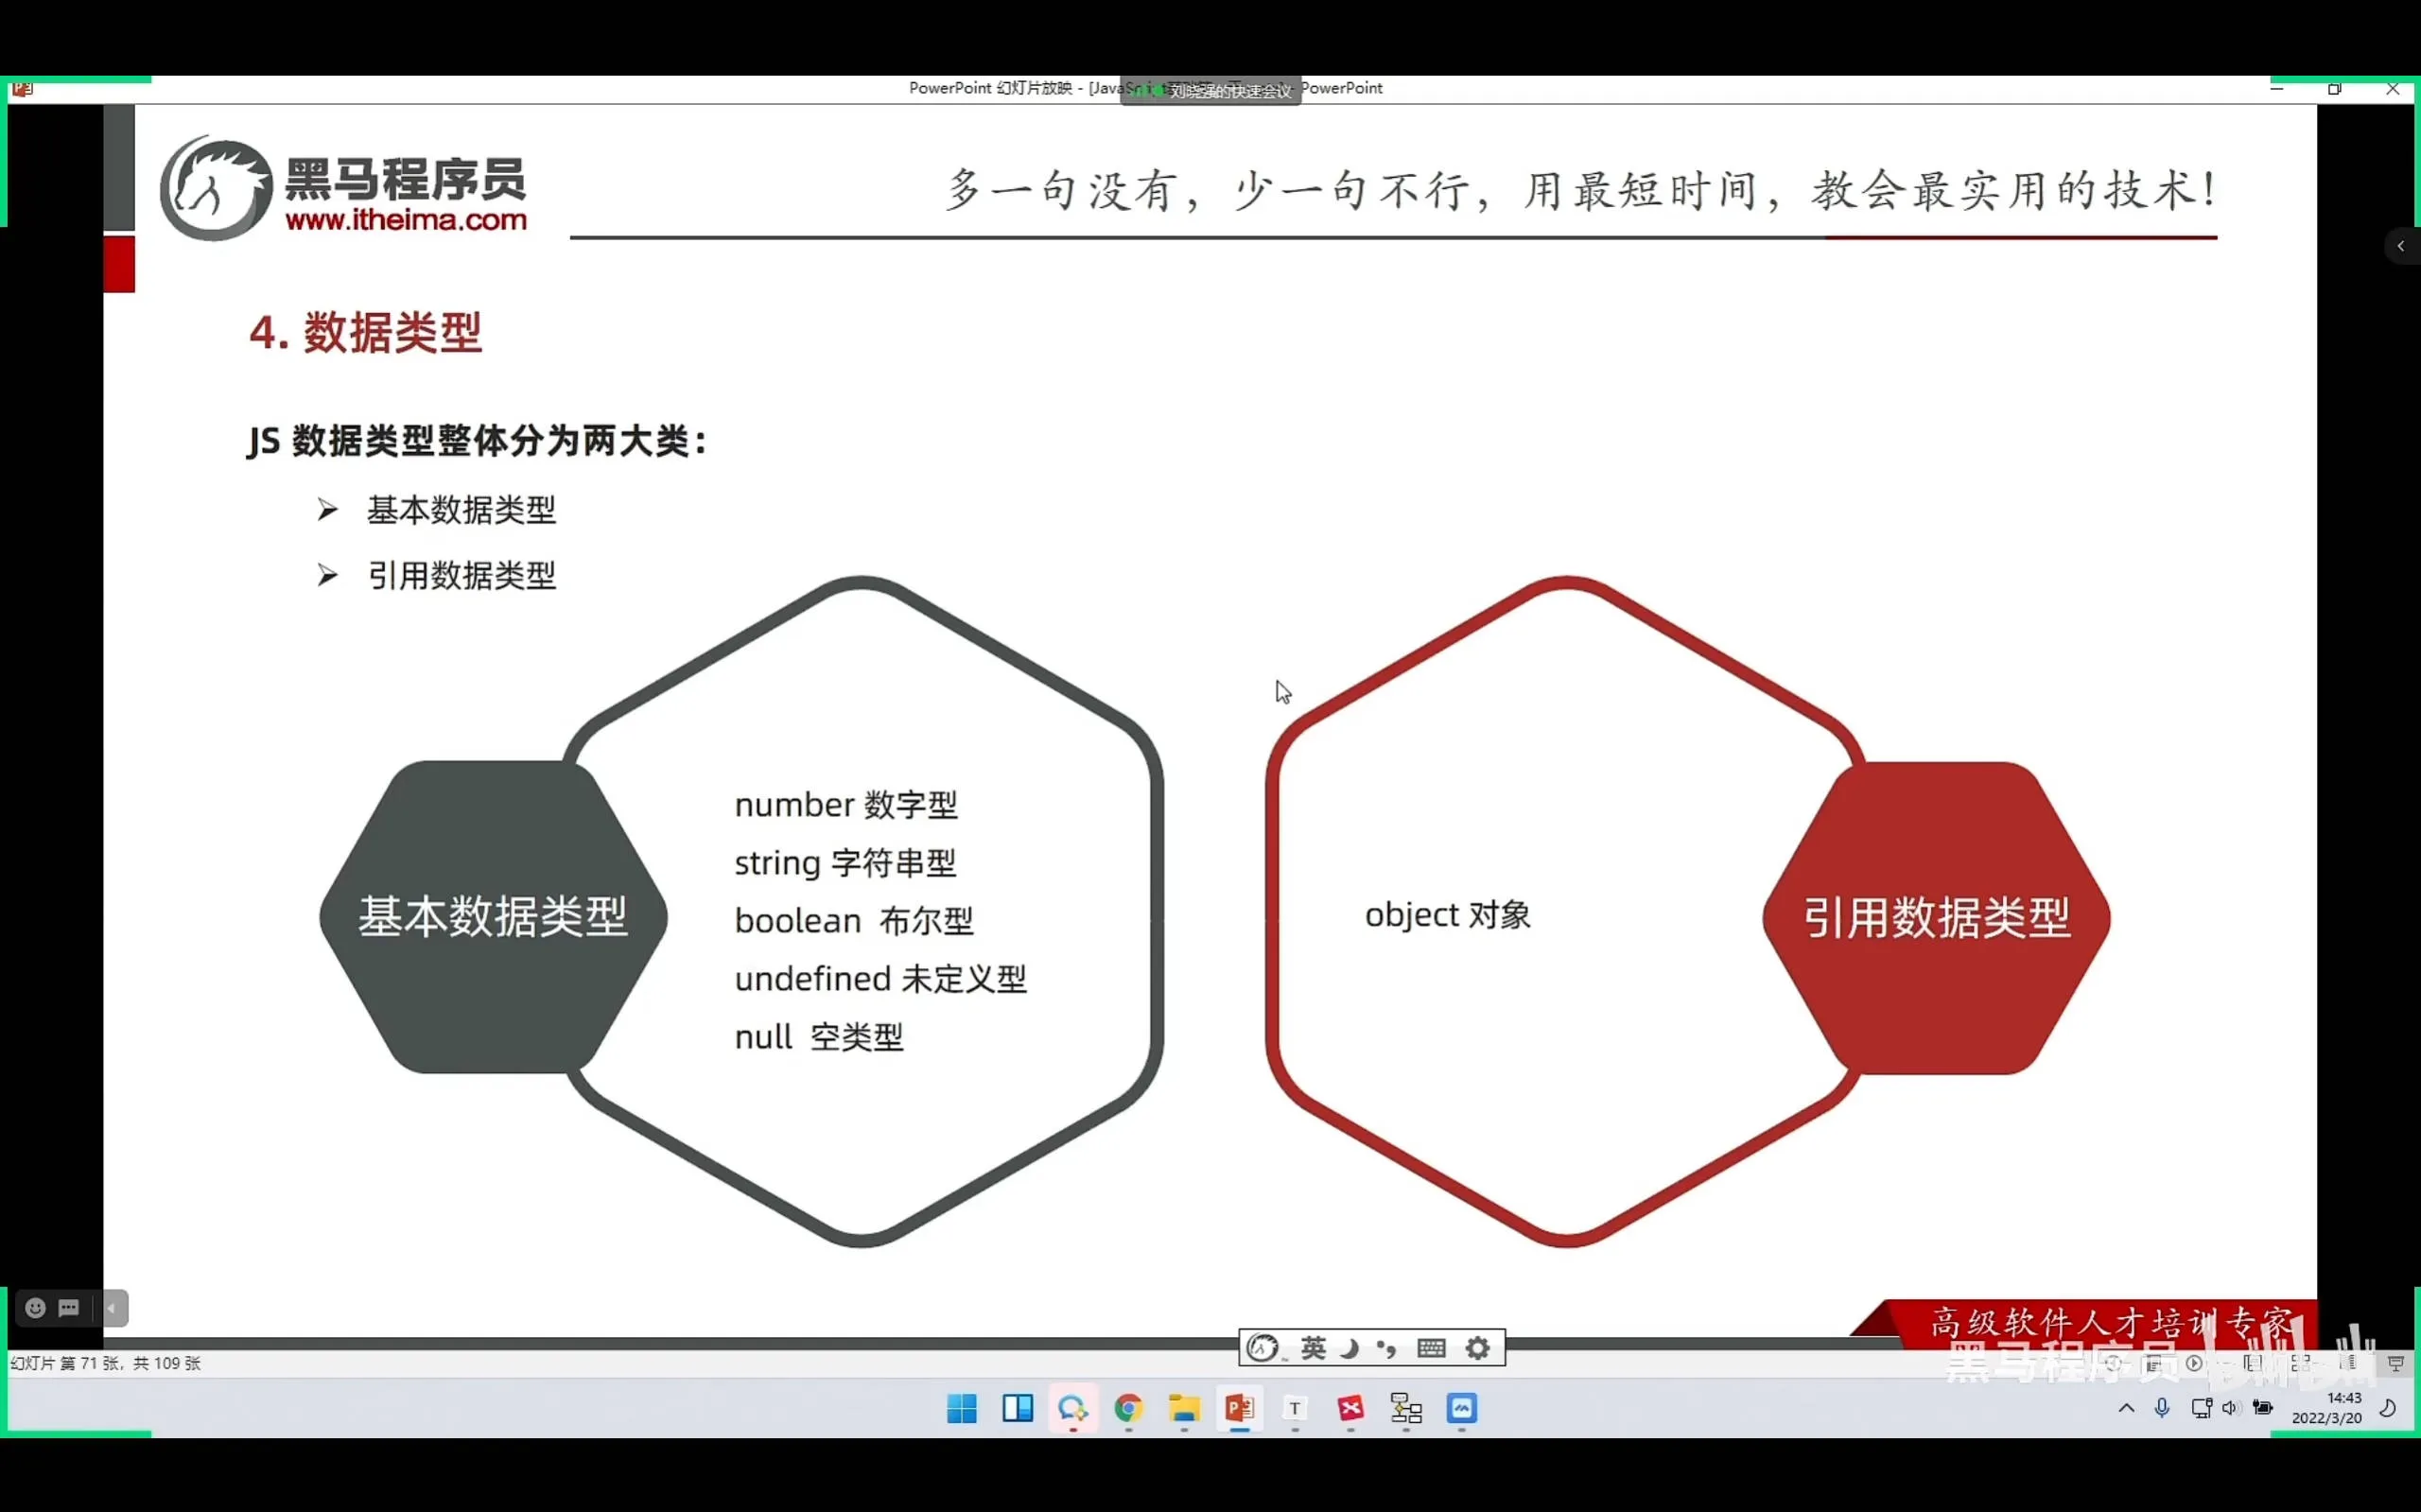Click microphone icon in system tray
The width and height of the screenshot is (2421, 1512).
[2162, 1408]
